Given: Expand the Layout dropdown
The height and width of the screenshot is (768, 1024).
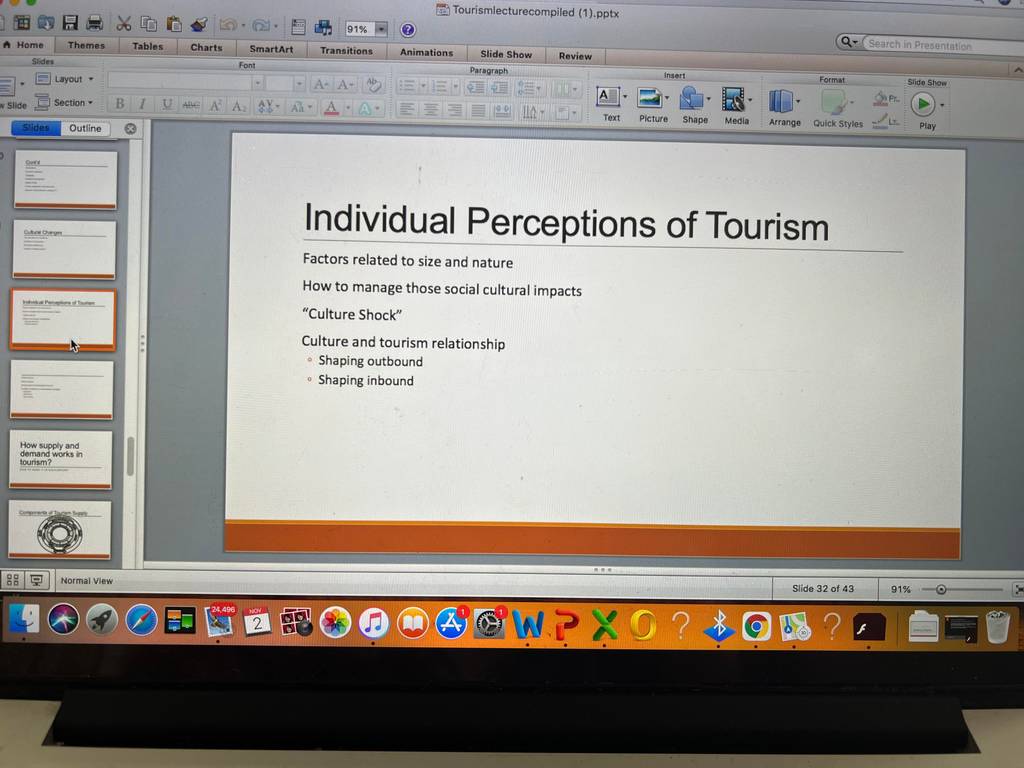Looking at the screenshot, I should (x=65, y=79).
